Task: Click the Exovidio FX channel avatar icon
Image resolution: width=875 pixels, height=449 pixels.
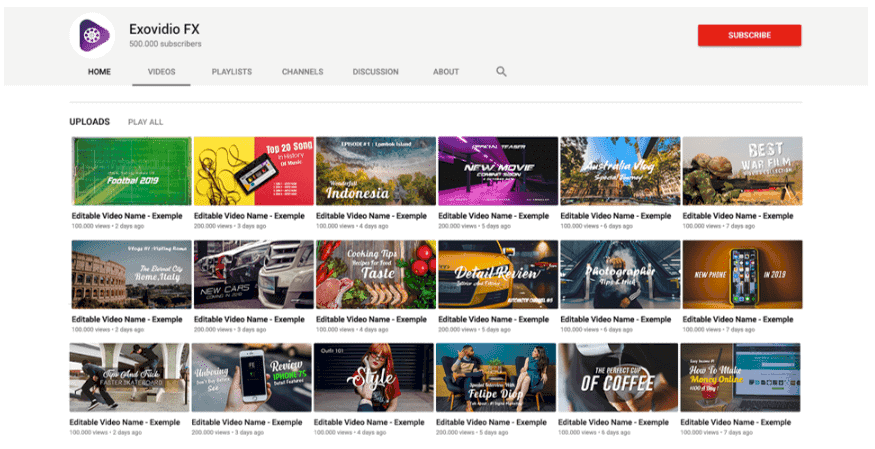Action: pyautogui.click(x=92, y=35)
